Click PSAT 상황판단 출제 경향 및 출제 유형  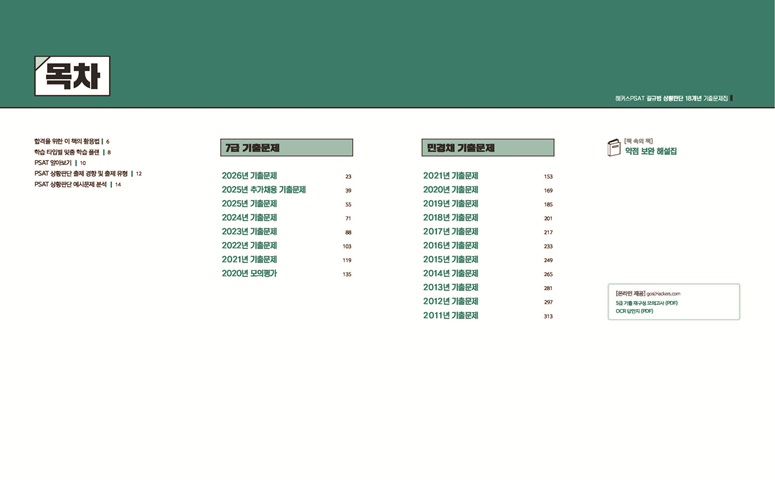[87, 174]
